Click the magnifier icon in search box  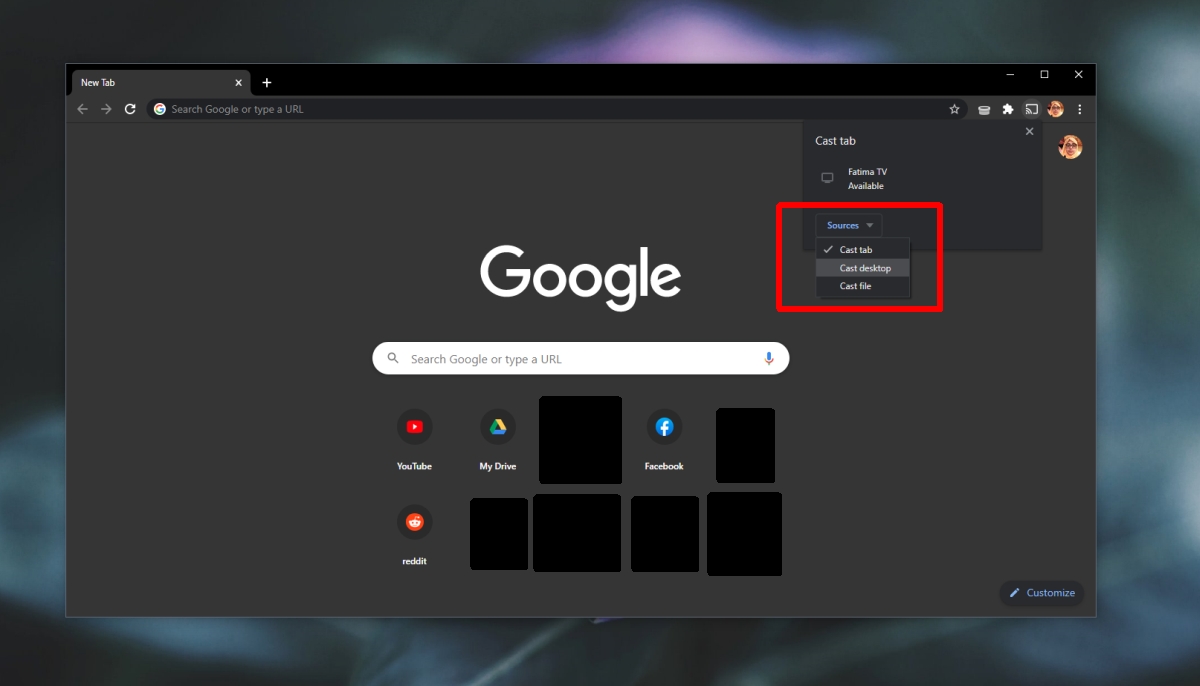393,359
